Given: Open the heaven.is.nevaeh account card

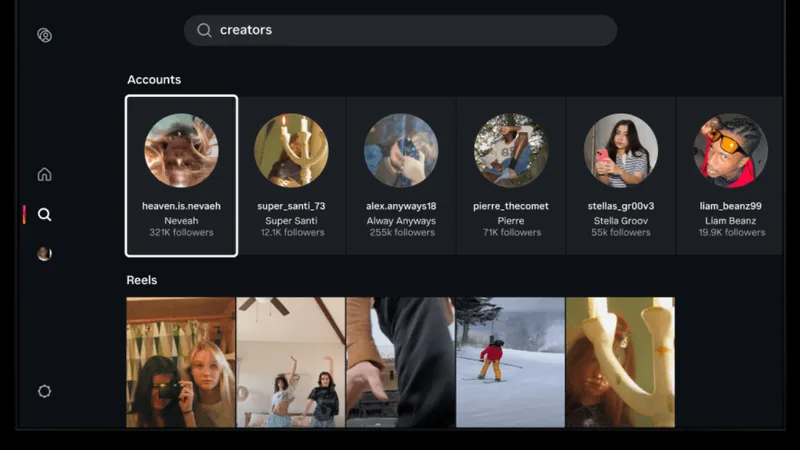Looking at the screenshot, I should pos(181,176).
